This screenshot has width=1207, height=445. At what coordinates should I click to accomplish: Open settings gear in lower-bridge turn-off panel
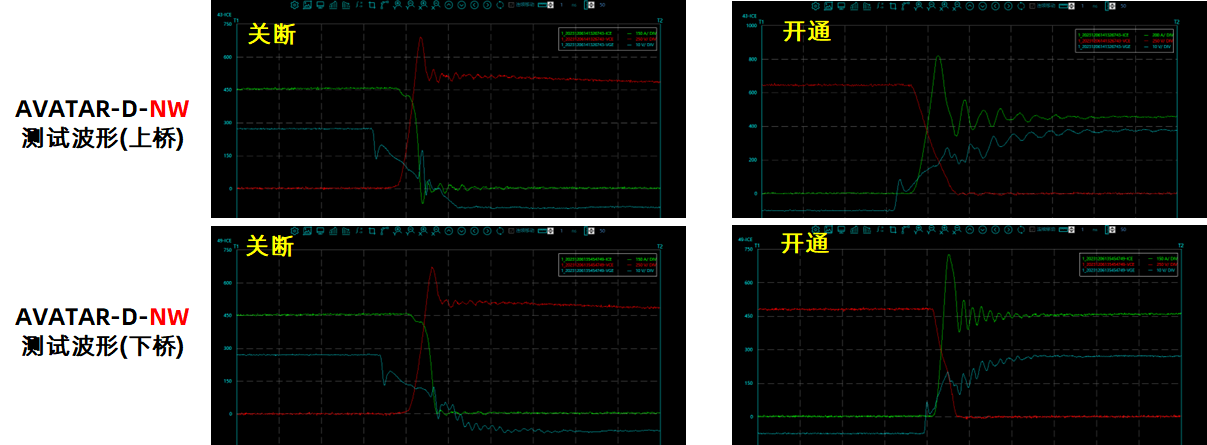294,231
